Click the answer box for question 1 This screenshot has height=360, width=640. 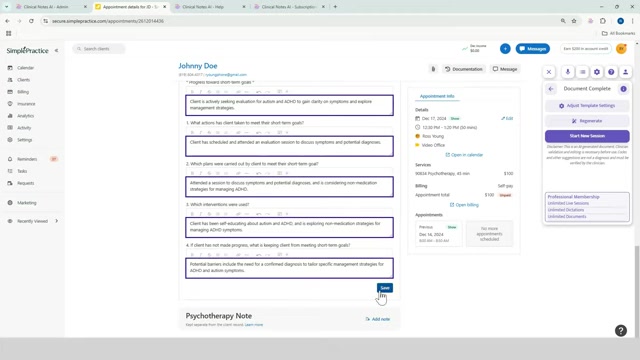289,146
